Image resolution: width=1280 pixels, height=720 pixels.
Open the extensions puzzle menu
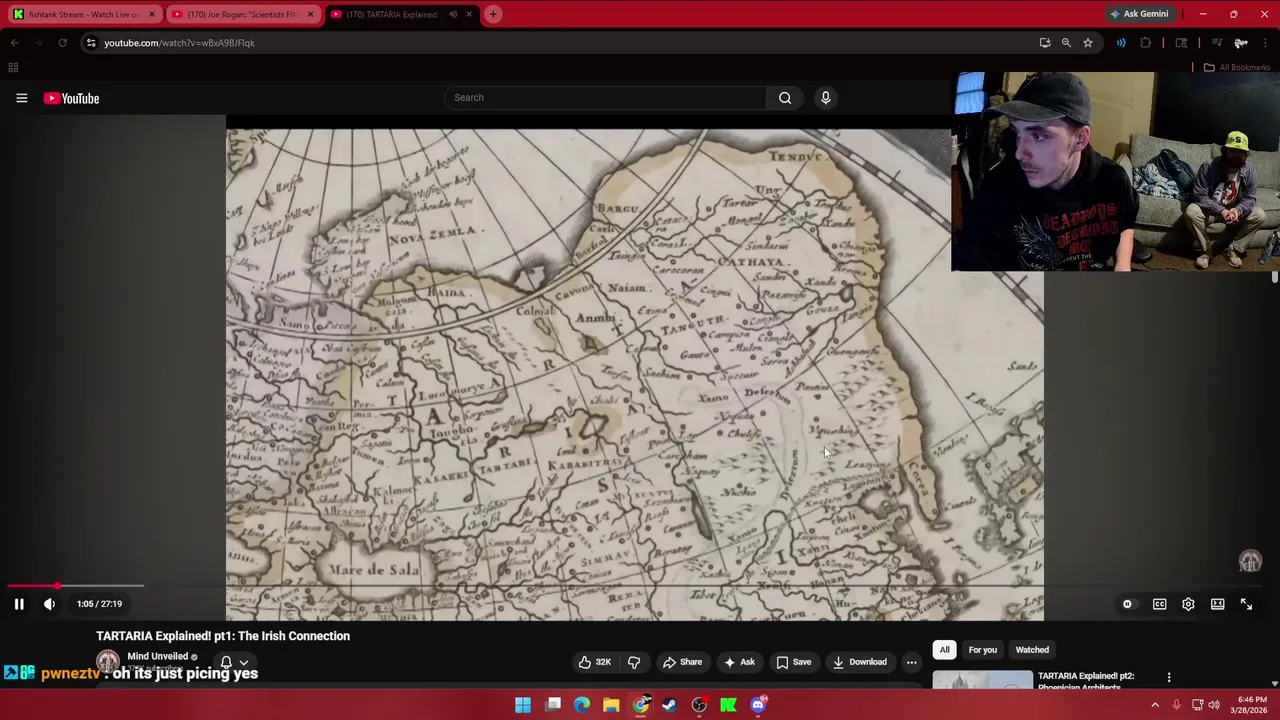(1146, 43)
